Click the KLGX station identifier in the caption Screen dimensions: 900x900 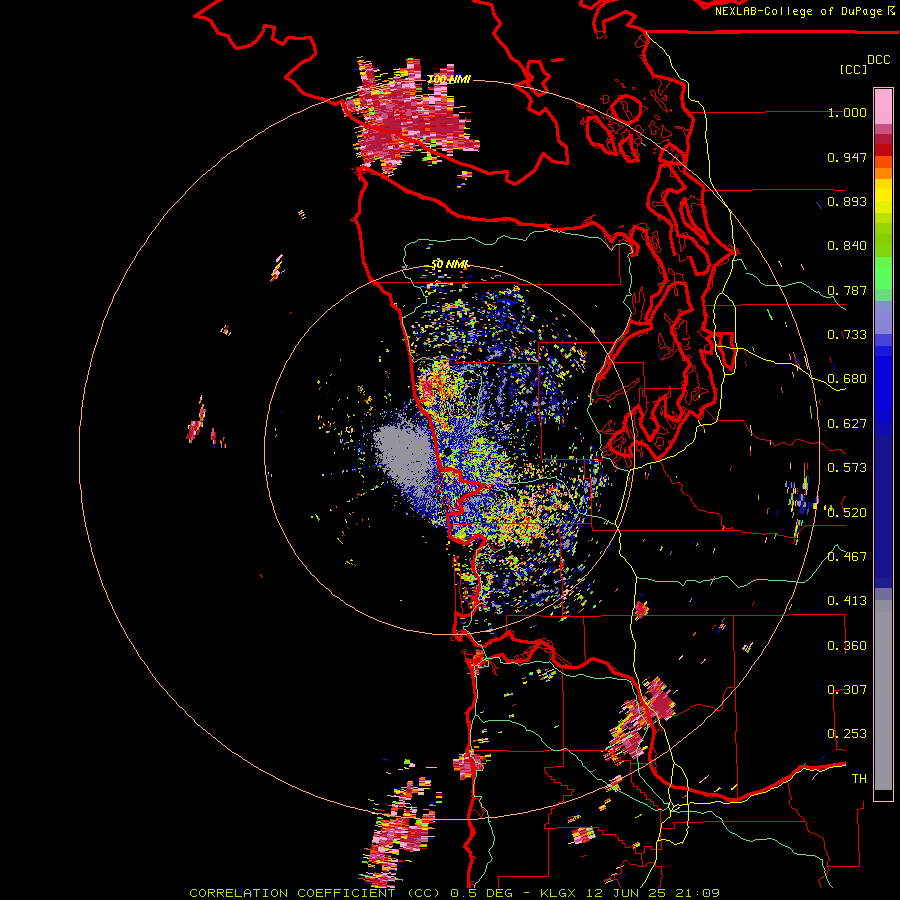[x=557, y=893]
